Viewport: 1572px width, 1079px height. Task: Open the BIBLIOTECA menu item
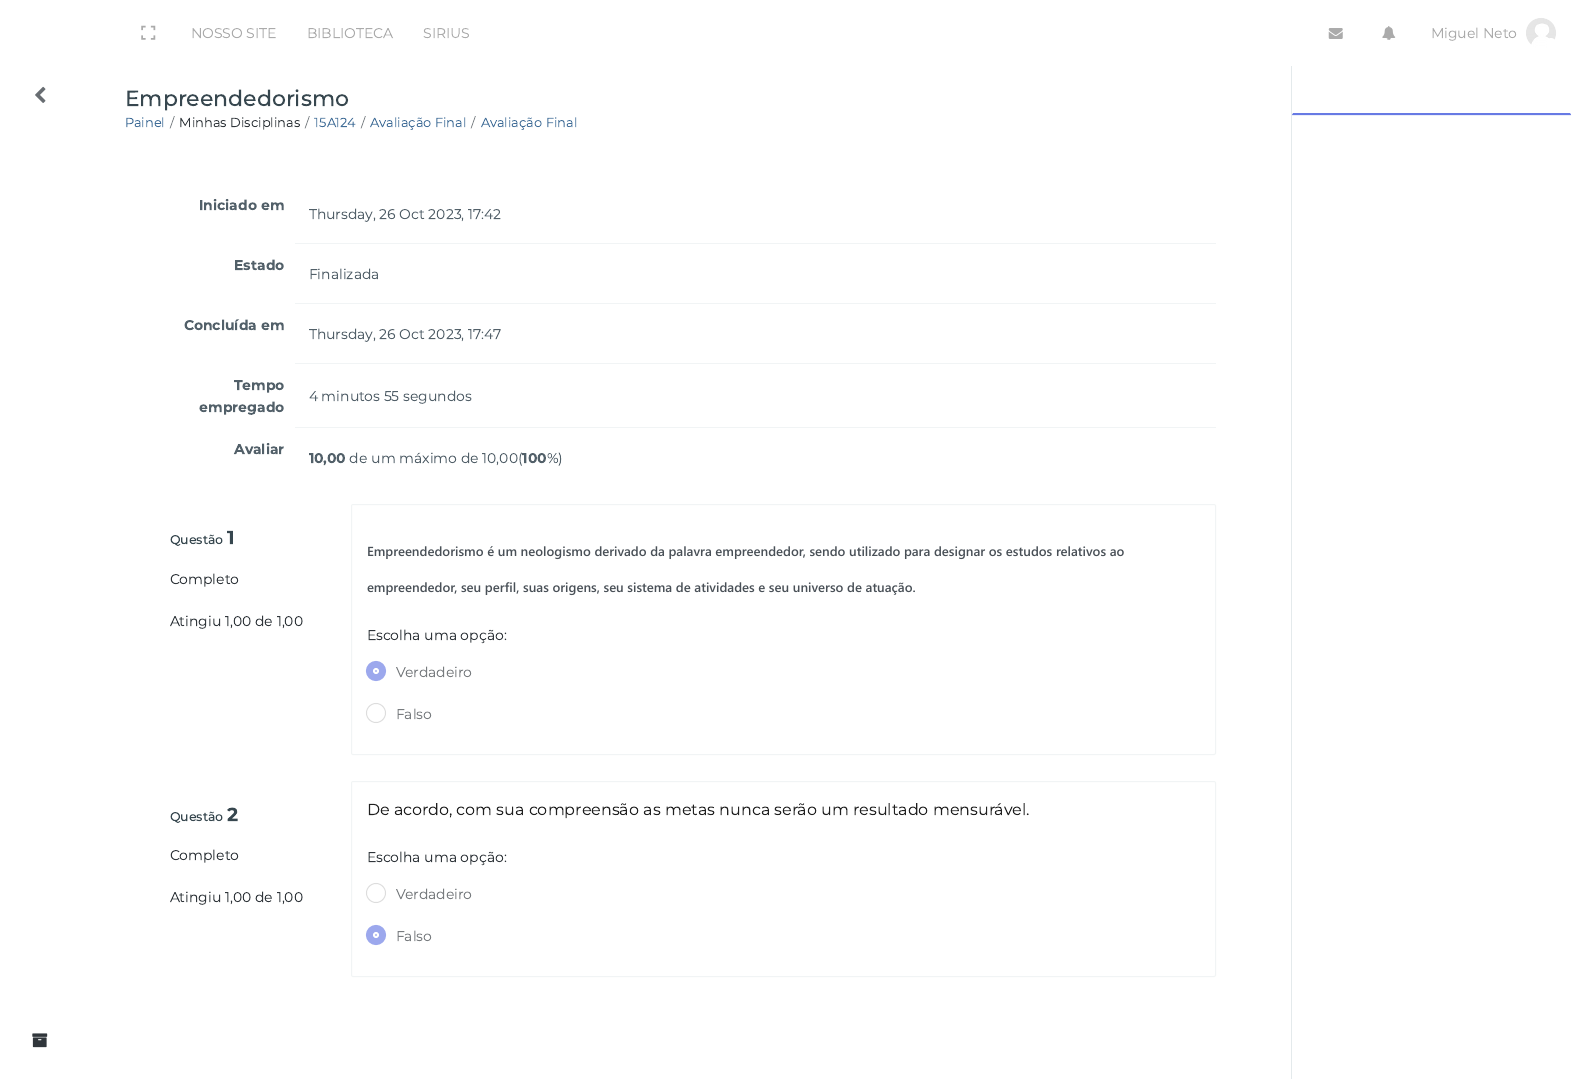350,33
